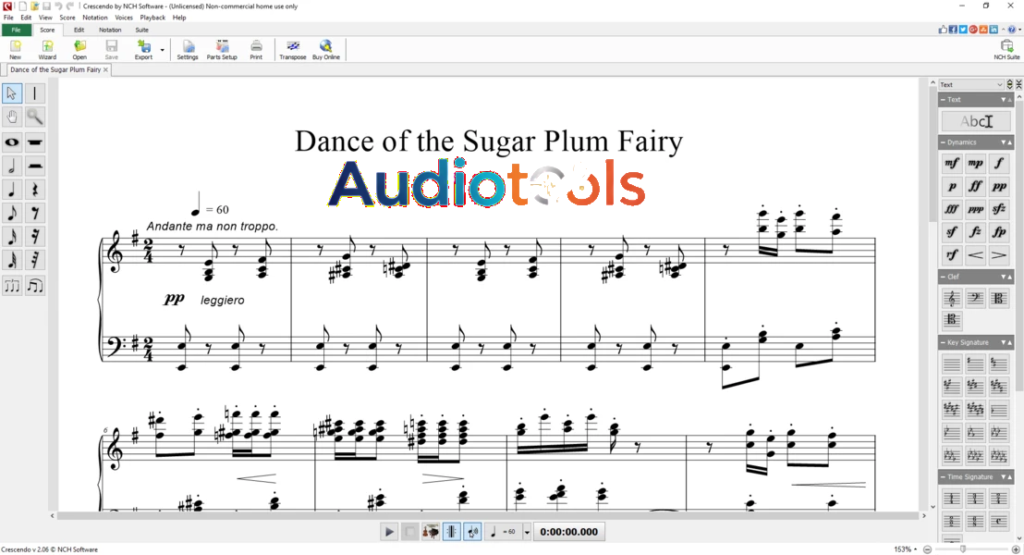Click the 0:00:00.000 time display
The image size is (1024, 555).
[569, 532]
